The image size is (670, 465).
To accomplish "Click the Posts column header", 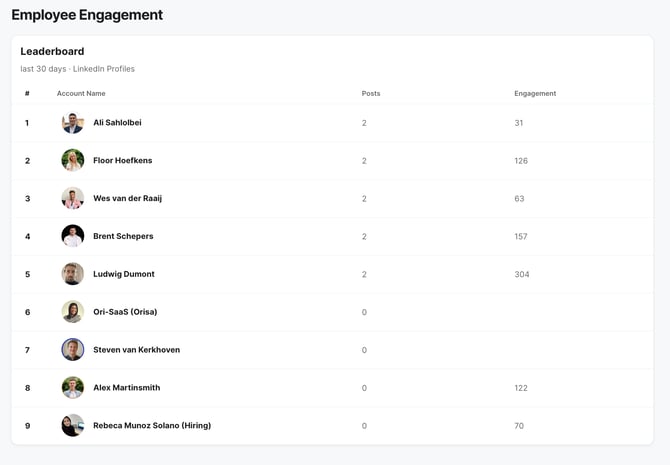I will pyautogui.click(x=371, y=93).
